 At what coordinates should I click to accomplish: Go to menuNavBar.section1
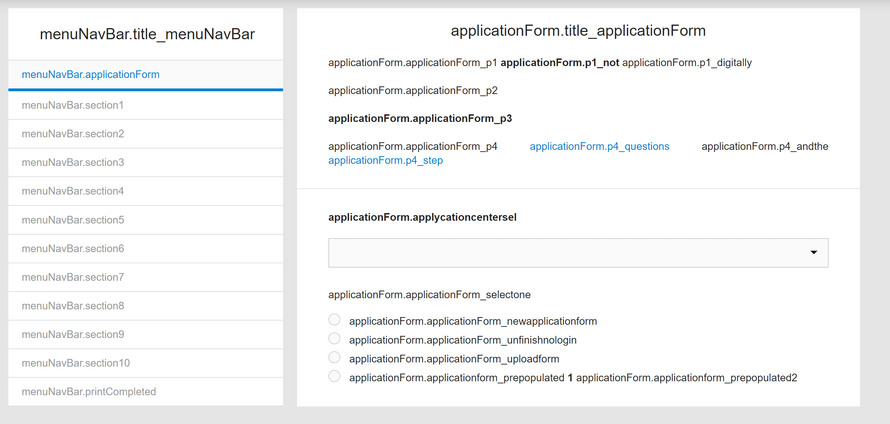pyautogui.click(x=145, y=105)
